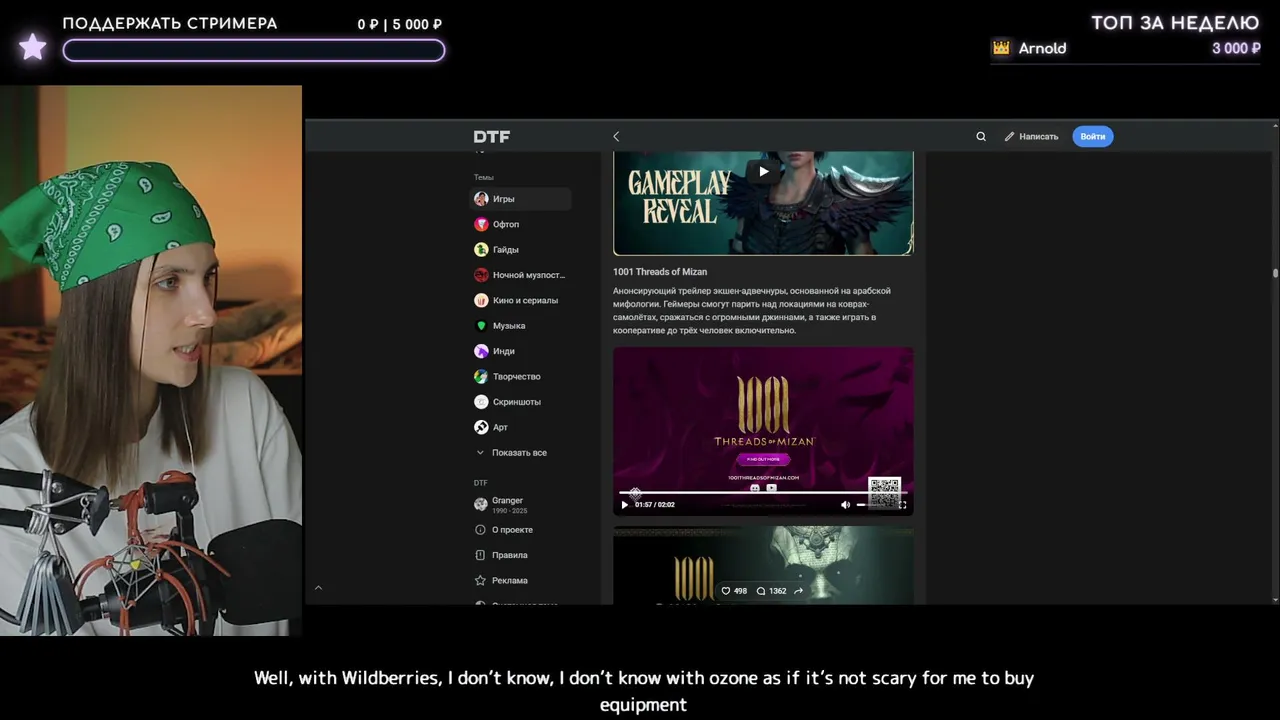The width and height of the screenshot is (1280, 720).
Task: Open search with the magnifier icon
Action: pos(981,137)
